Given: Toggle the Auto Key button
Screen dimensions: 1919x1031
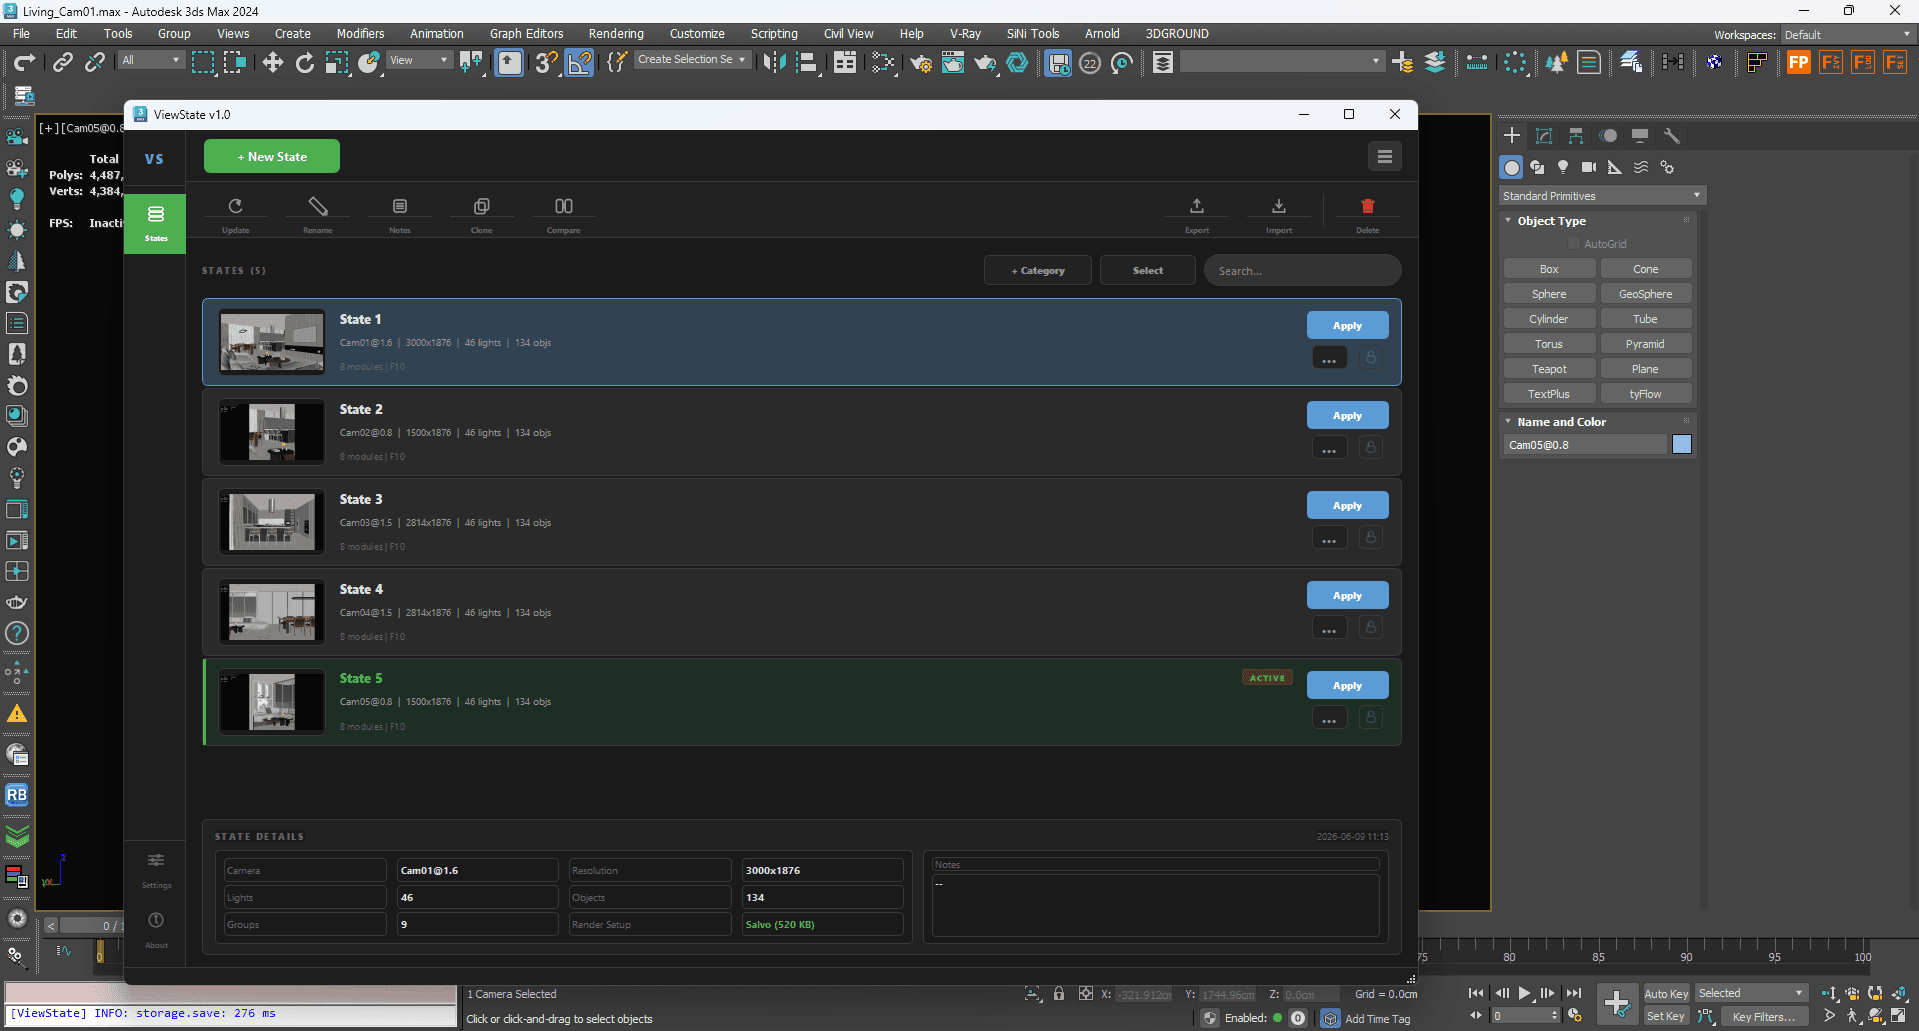Looking at the screenshot, I should tap(1666, 993).
